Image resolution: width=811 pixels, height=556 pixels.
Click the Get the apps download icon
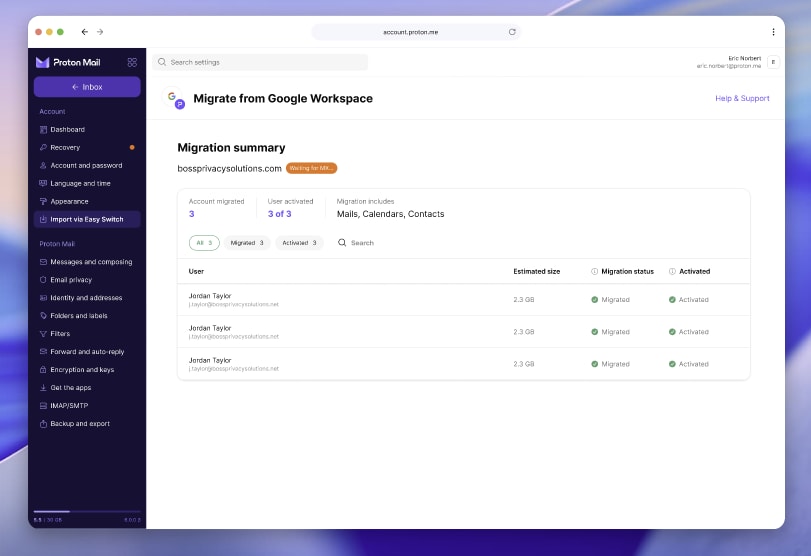pyautogui.click(x=43, y=388)
